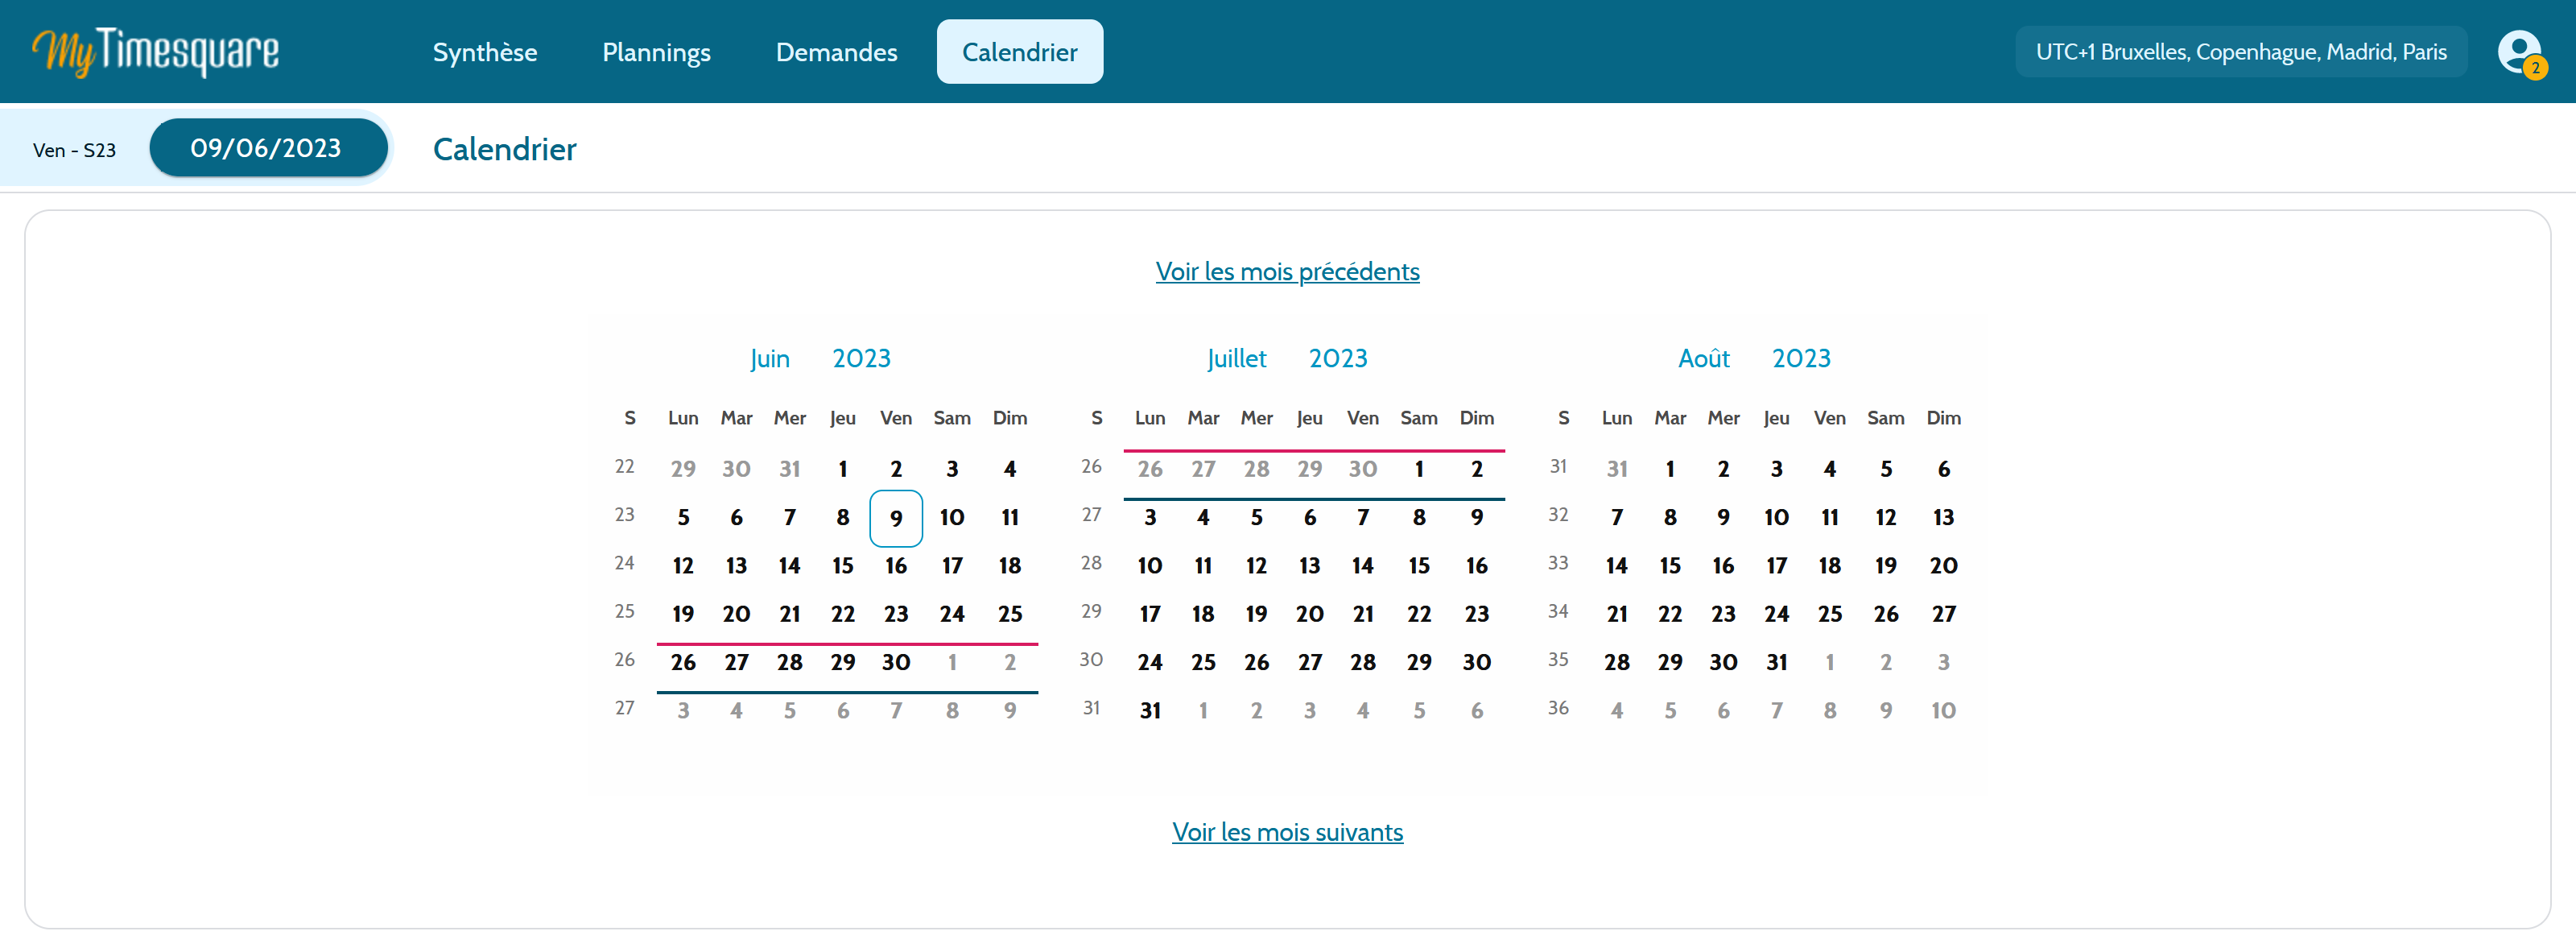Open the Synthèse tab
Screen dimensions: 2576x952
(x=485, y=52)
